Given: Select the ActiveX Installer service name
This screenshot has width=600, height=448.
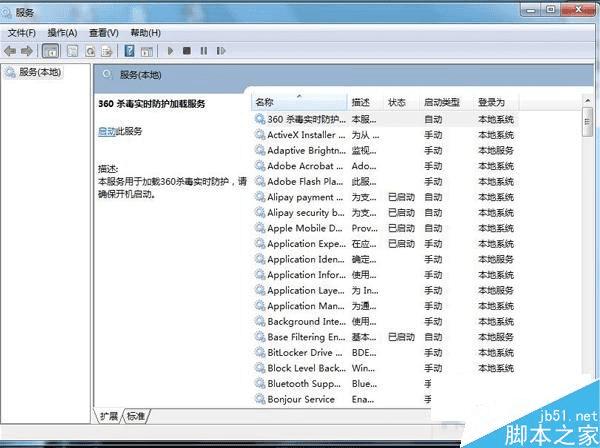Looking at the screenshot, I should pyautogui.click(x=306, y=135).
